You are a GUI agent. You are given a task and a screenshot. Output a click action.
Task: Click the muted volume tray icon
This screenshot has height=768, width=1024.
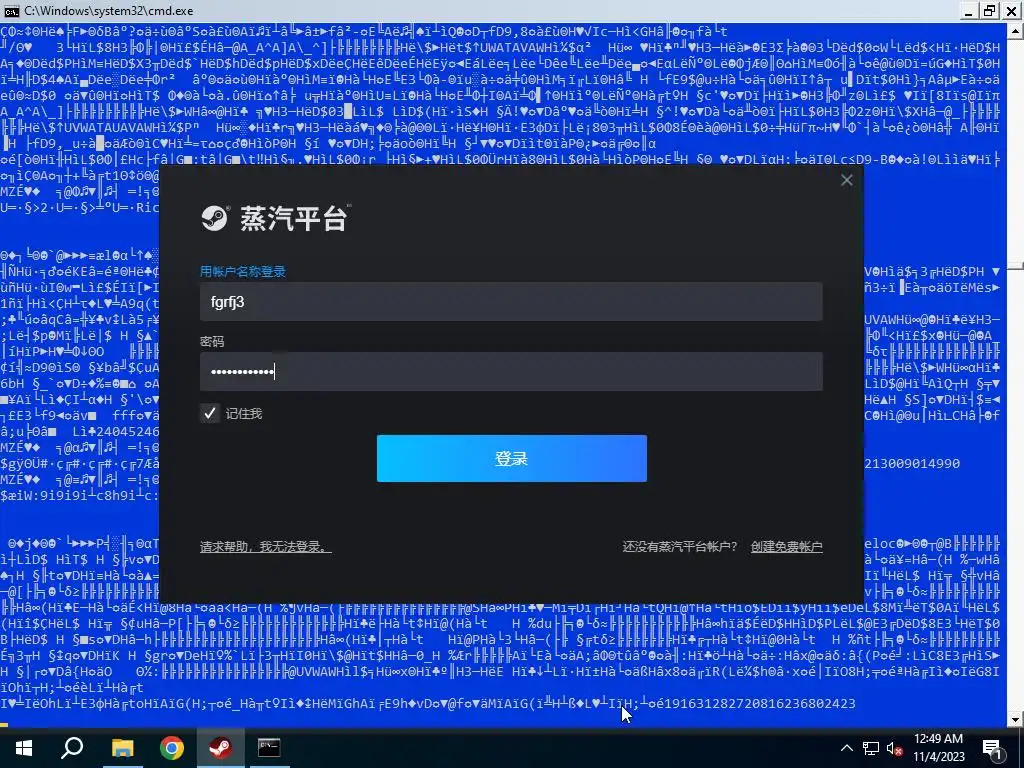pos(894,748)
